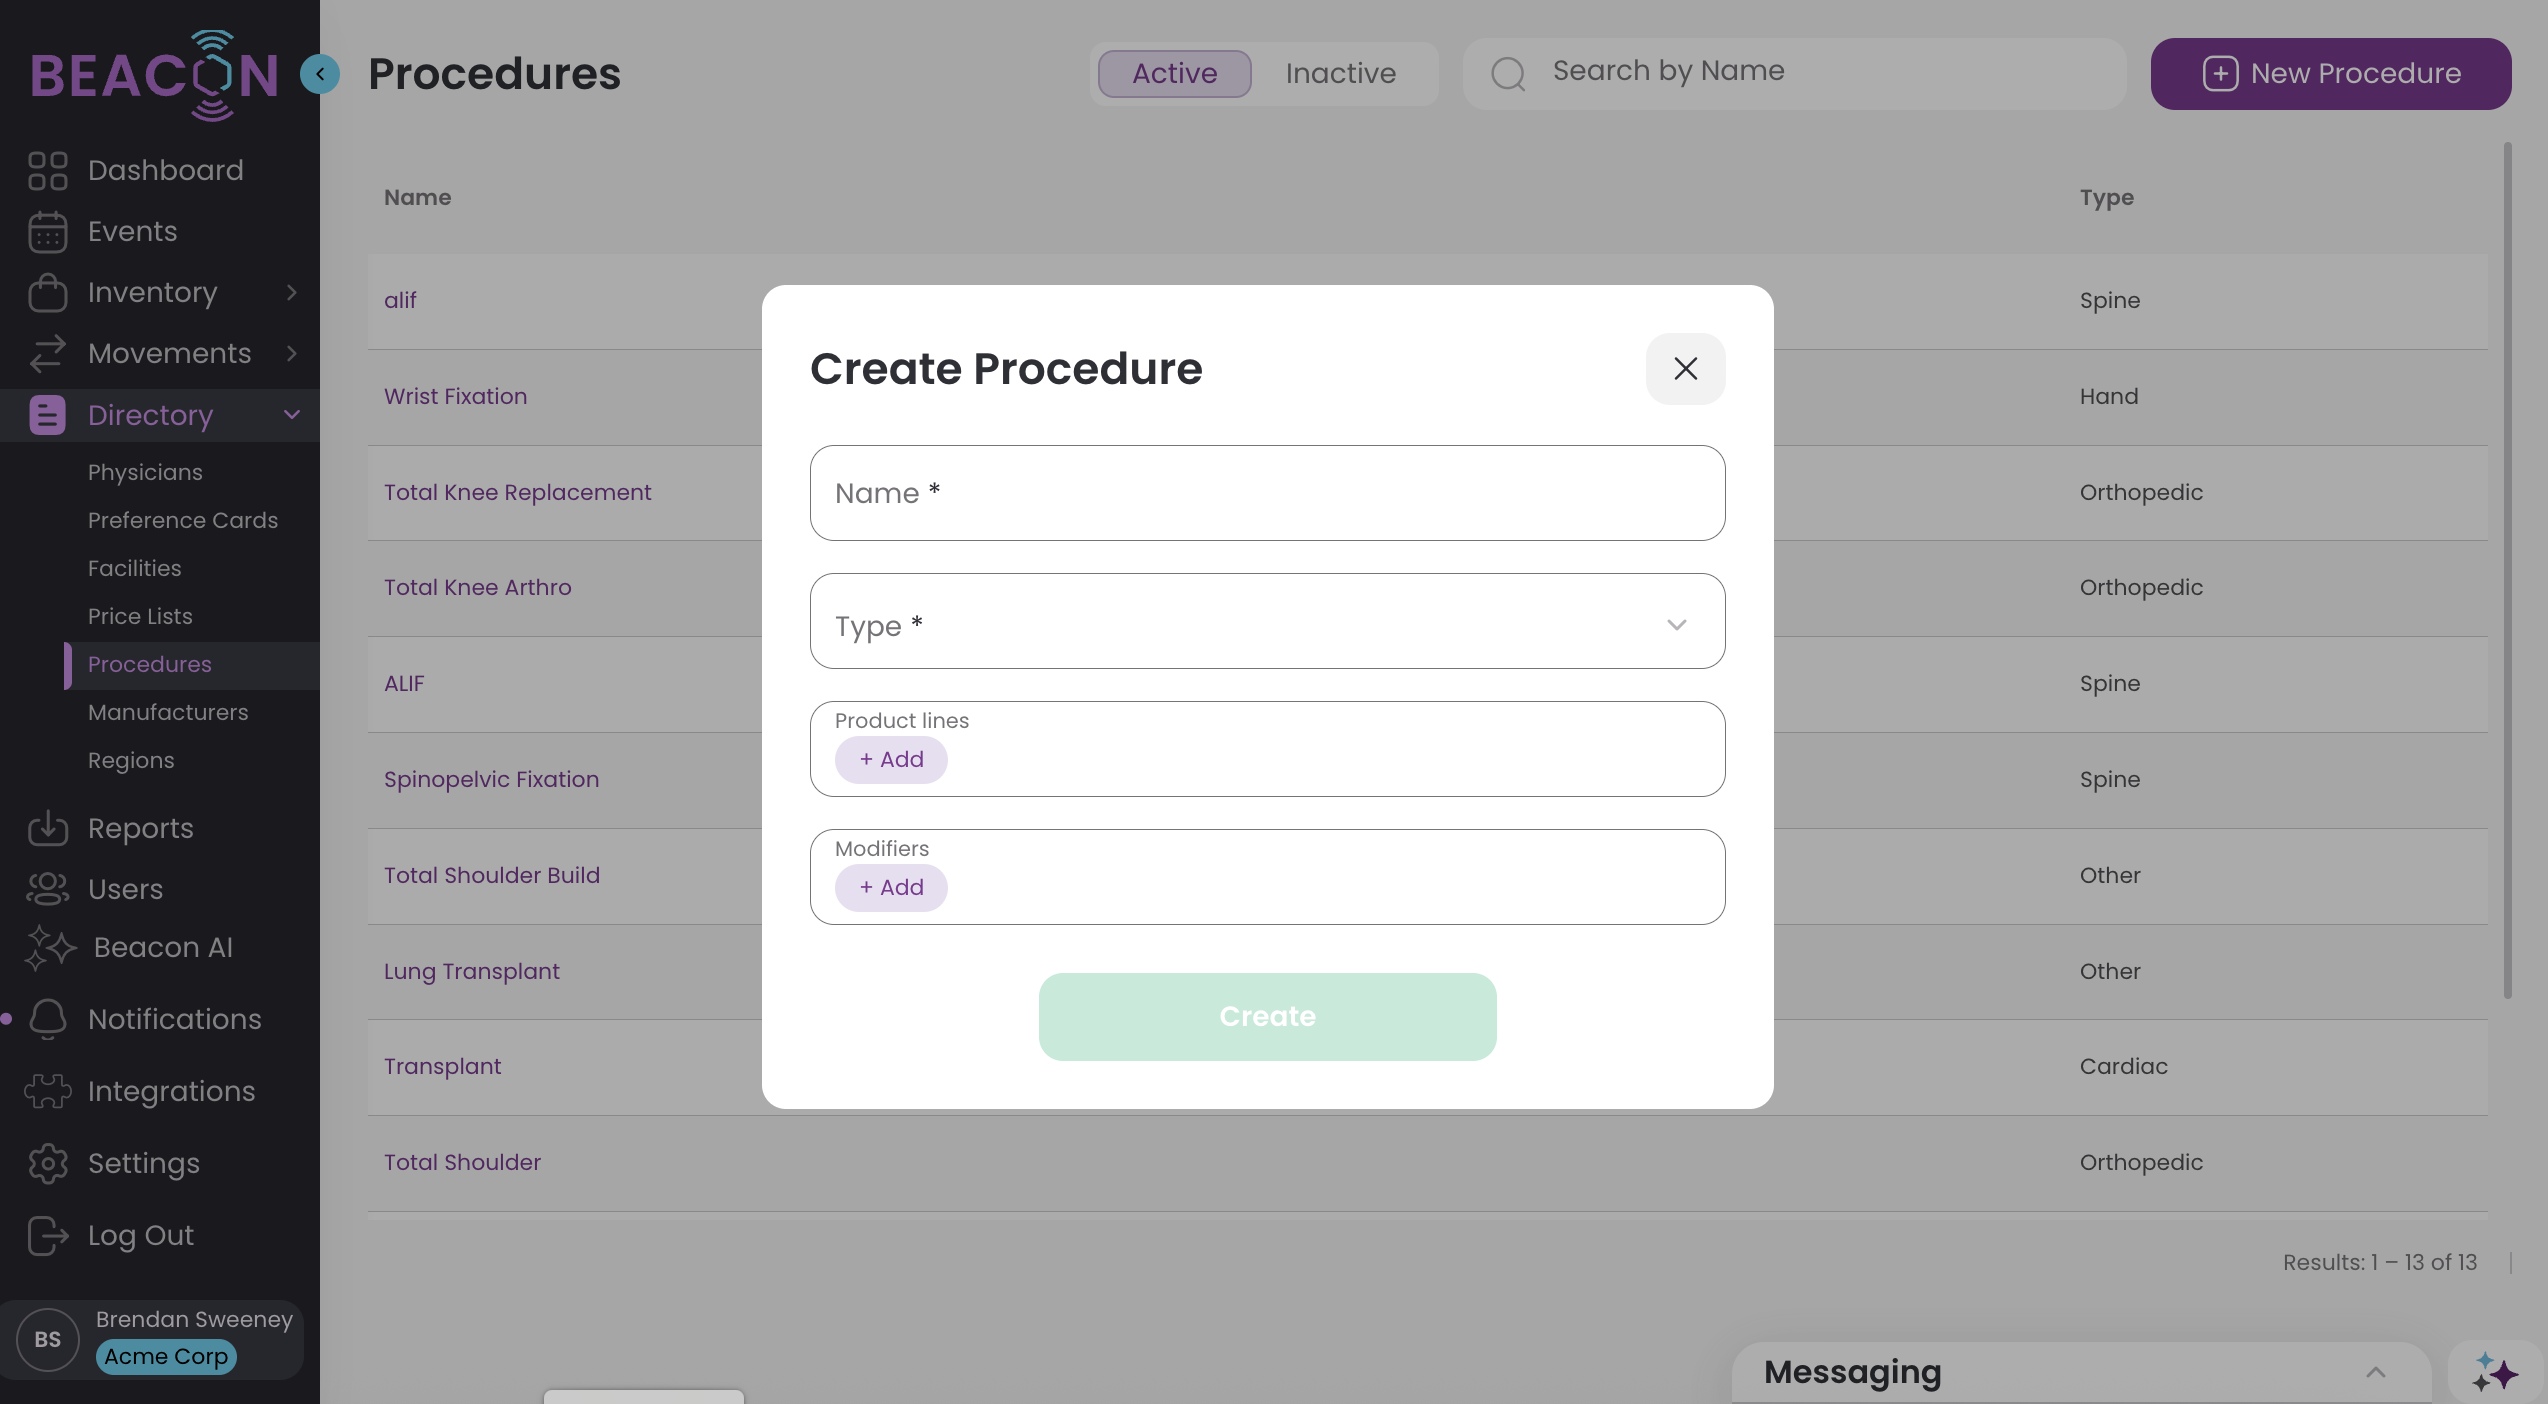The height and width of the screenshot is (1404, 2548).
Task: Open Beacon AI sparkle icon in sidebar
Action: pos(50,947)
